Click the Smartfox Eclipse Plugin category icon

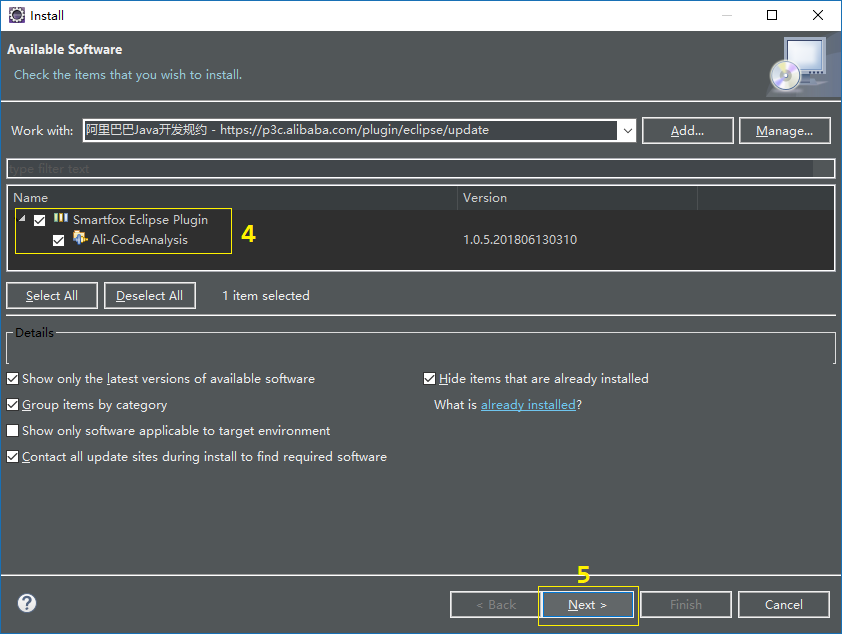[x=61, y=218]
